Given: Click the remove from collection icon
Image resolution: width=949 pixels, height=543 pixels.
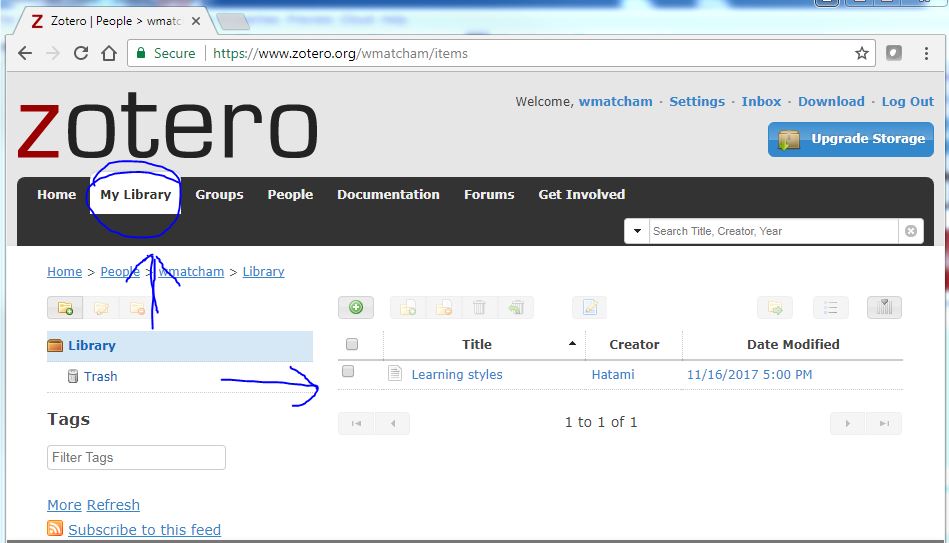Looking at the screenshot, I should pyautogui.click(x=444, y=308).
